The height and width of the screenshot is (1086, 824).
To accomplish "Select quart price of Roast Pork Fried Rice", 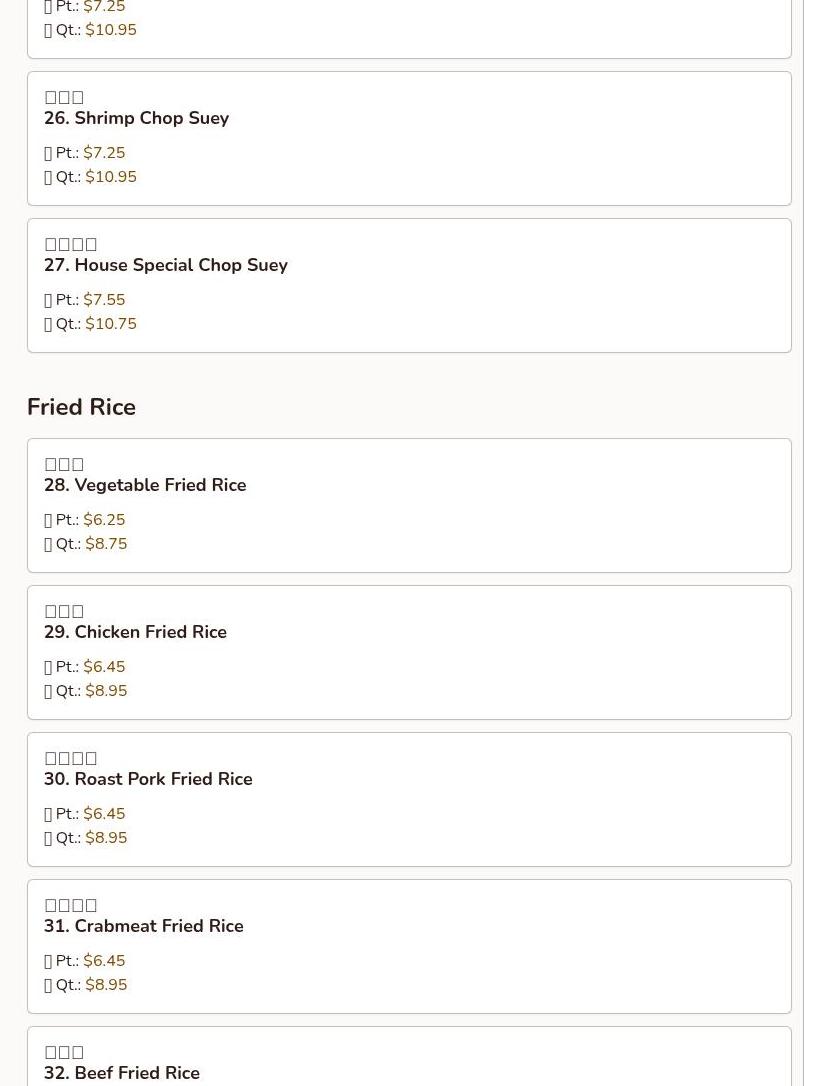I will click(x=106, y=838).
